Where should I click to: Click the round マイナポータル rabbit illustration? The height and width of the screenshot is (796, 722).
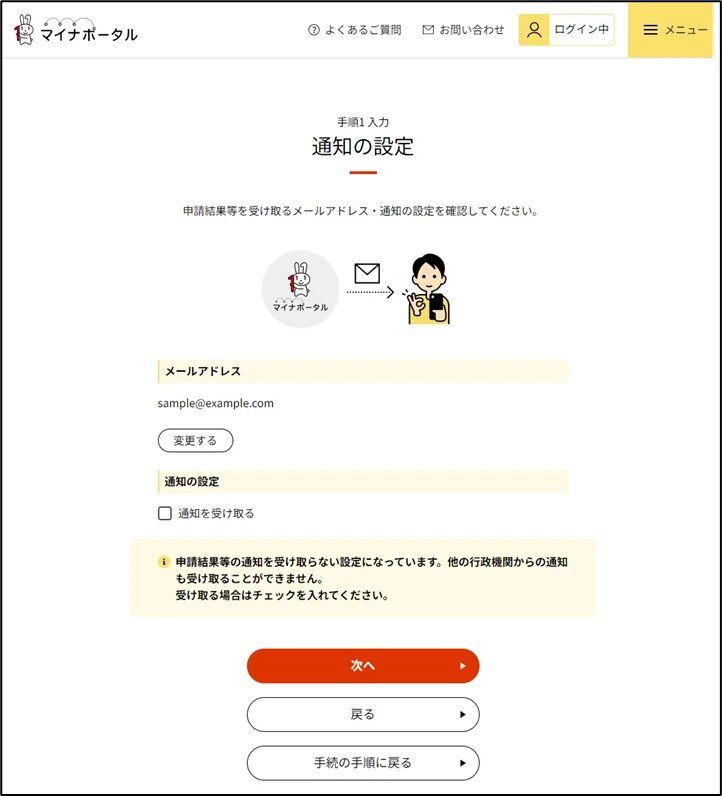[301, 289]
